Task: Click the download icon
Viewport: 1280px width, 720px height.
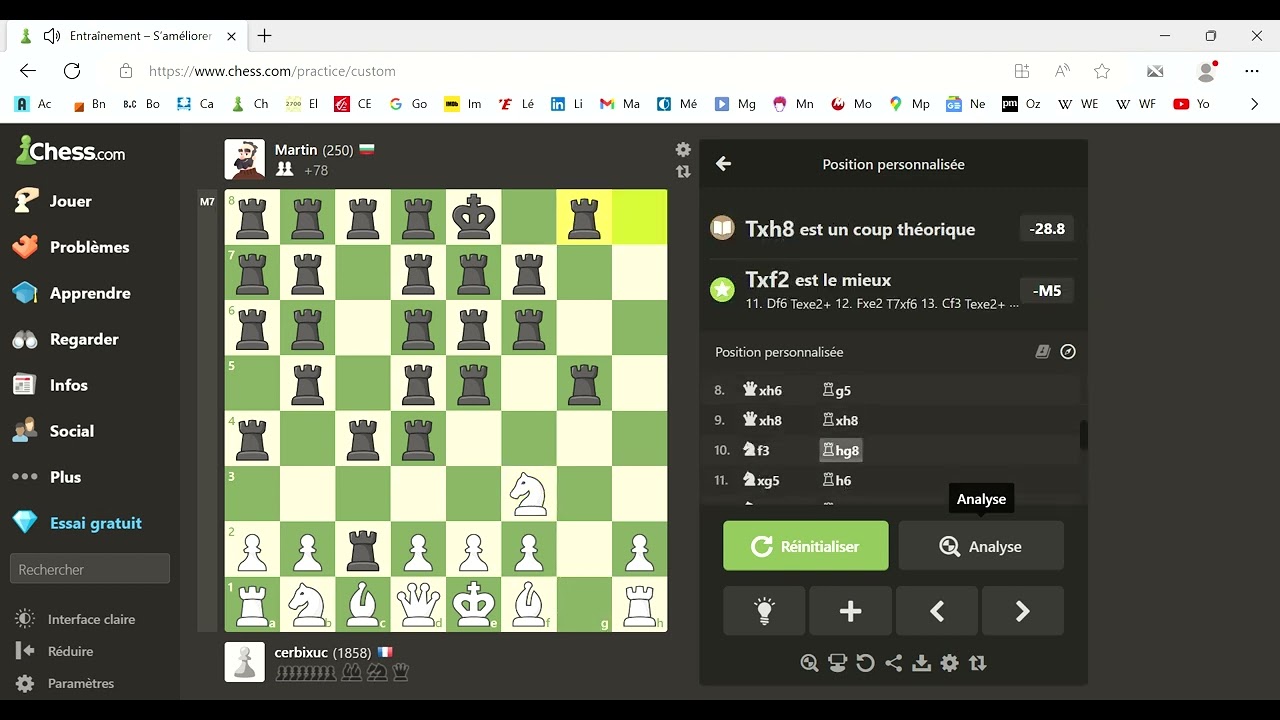Action: (922, 663)
